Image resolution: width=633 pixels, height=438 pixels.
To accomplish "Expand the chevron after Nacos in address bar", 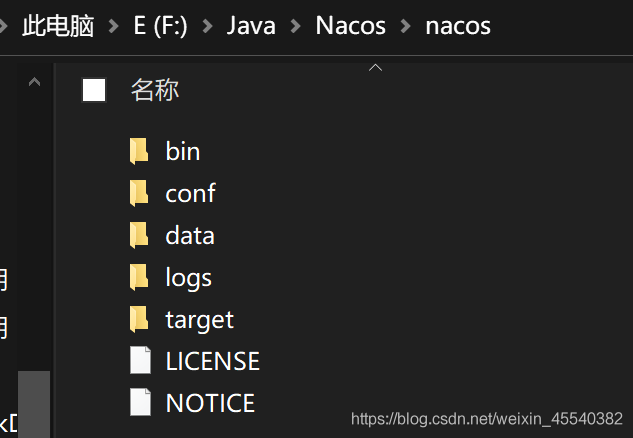I will coord(406,26).
